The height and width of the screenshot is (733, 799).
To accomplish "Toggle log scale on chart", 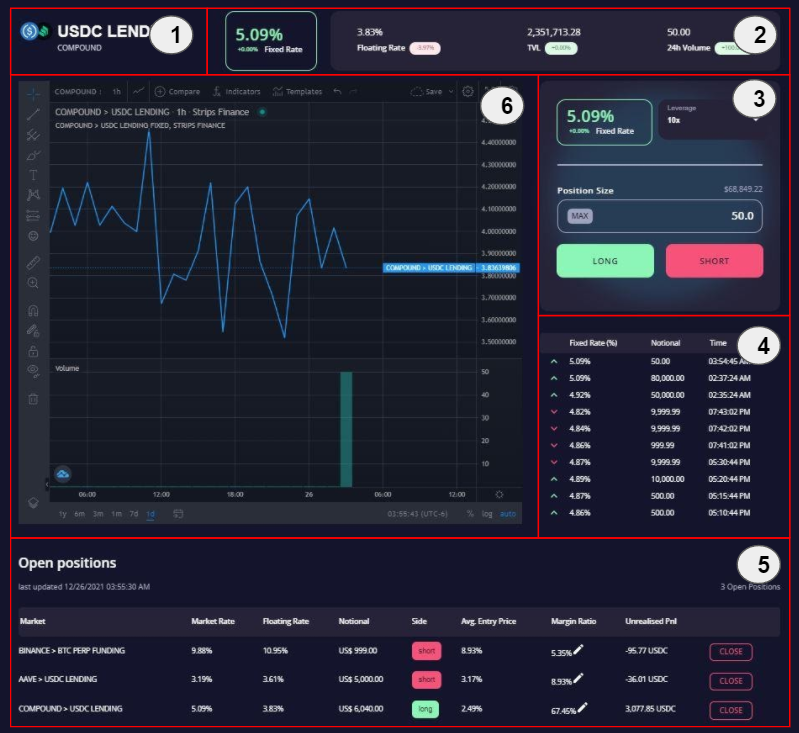I will [487, 514].
